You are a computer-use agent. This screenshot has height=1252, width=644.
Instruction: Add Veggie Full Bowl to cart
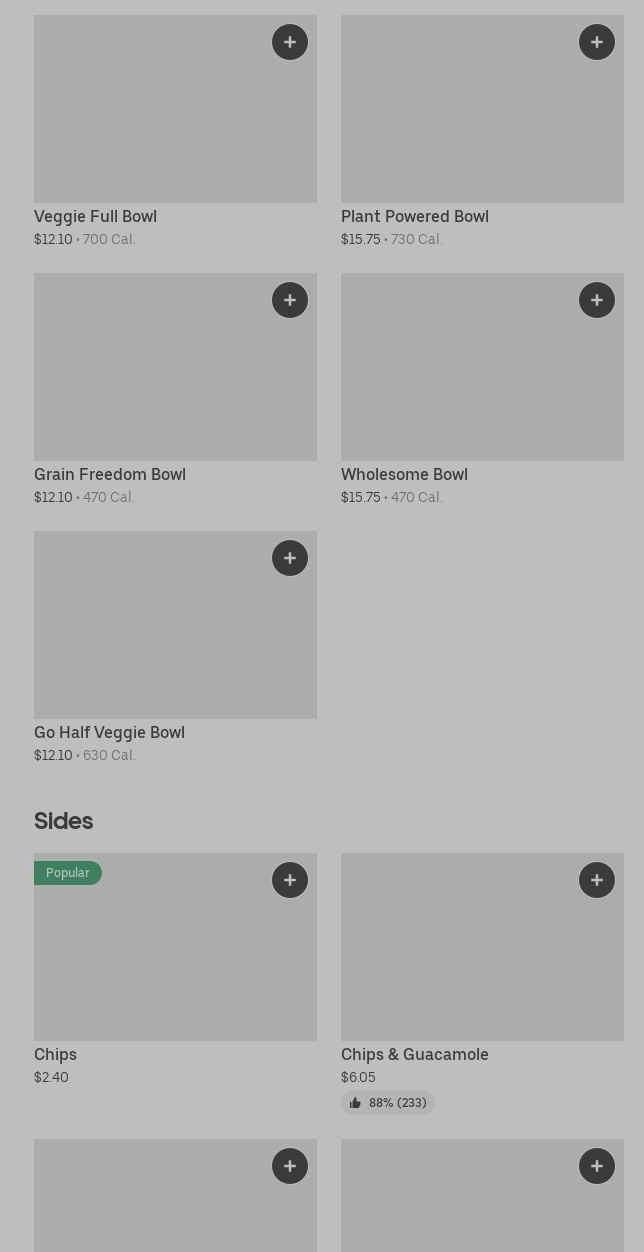click(x=290, y=42)
